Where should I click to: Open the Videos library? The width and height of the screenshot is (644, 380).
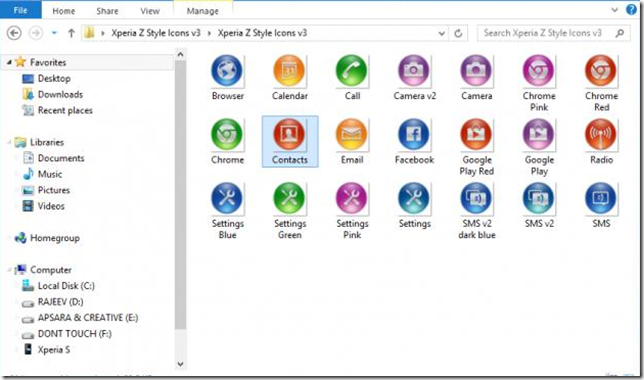[51, 206]
